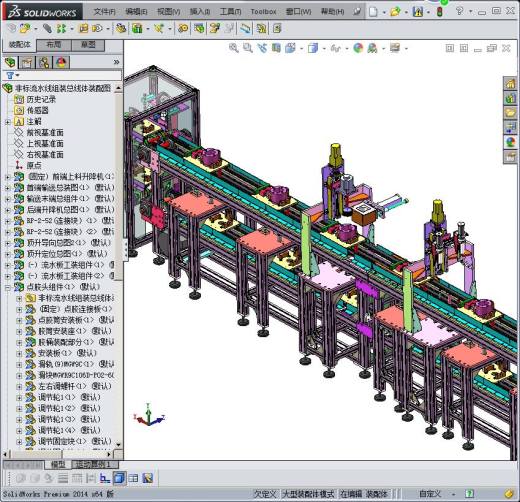Open the Appearances color ball in view toolbar

[358, 48]
